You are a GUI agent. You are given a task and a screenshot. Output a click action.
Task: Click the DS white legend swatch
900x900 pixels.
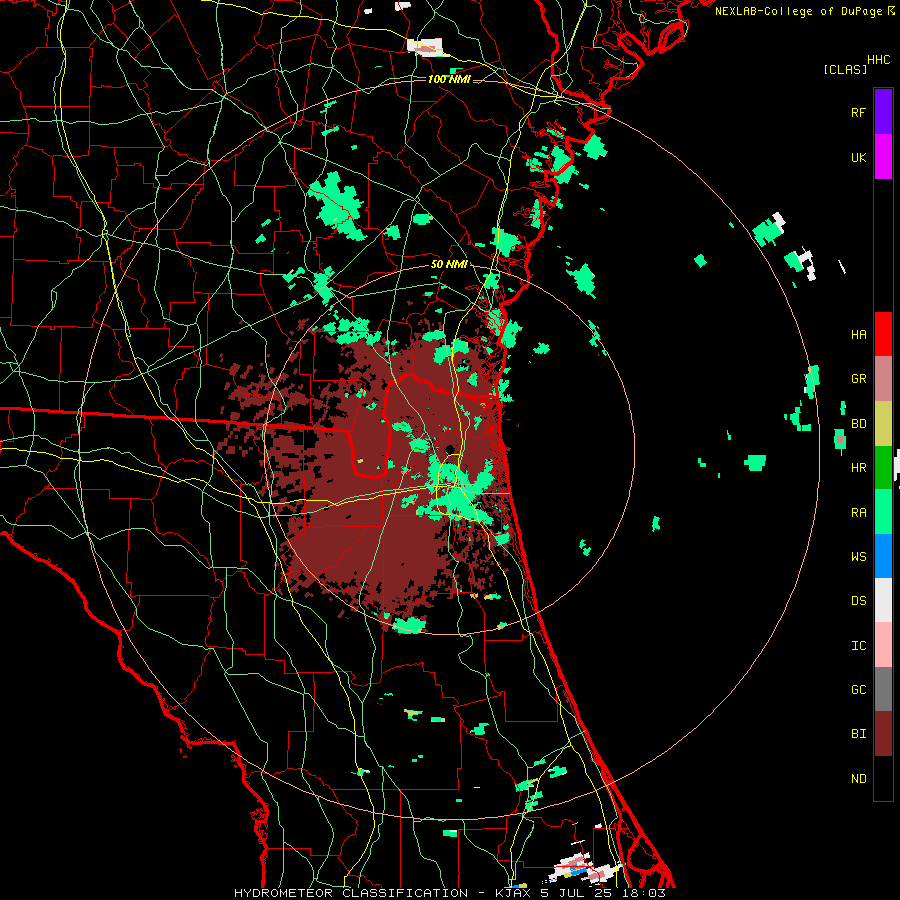click(883, 600)
